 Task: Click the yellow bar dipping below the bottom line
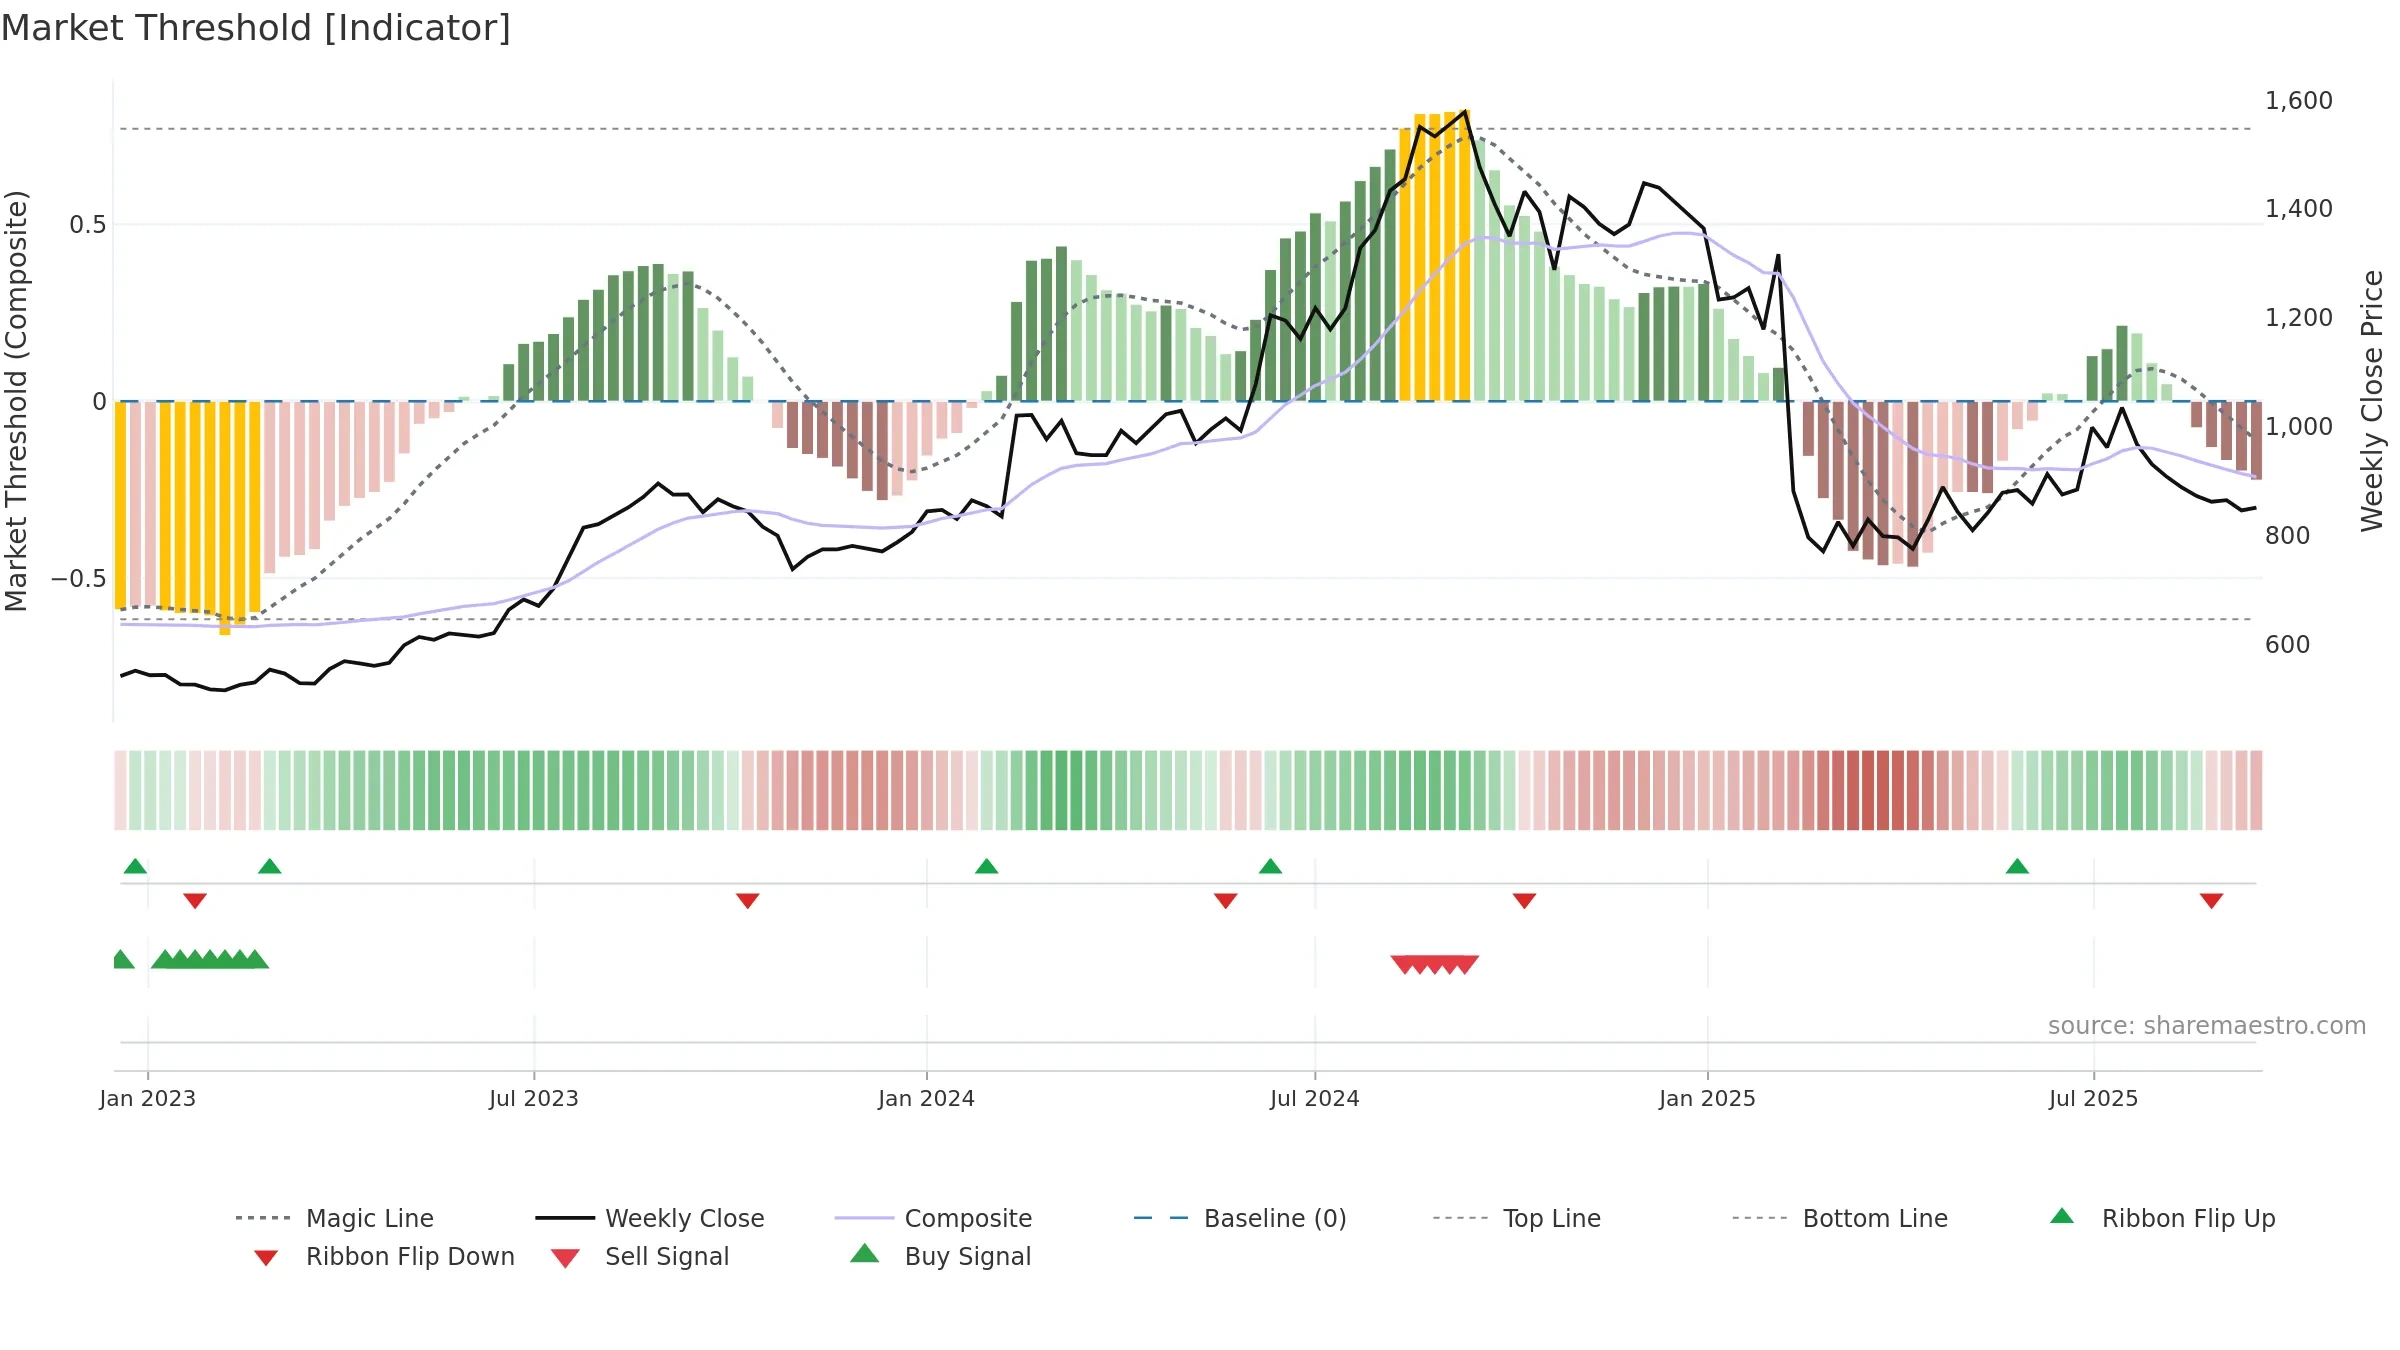pos(225,518)
